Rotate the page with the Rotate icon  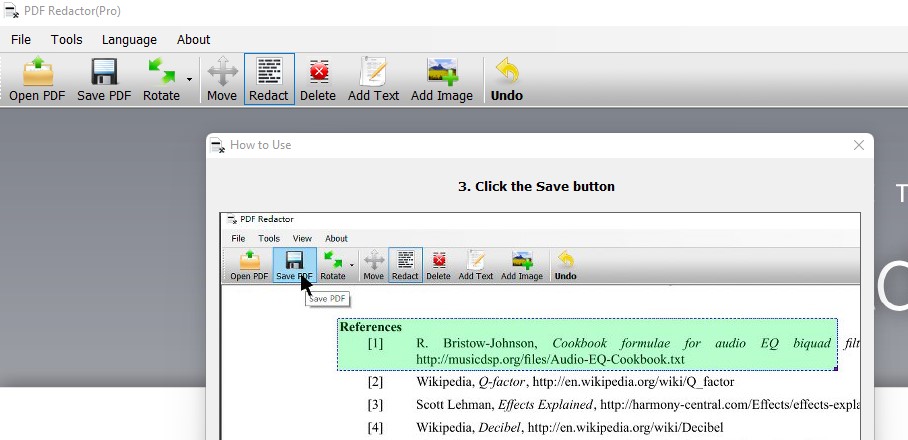[x=161, y=79]
